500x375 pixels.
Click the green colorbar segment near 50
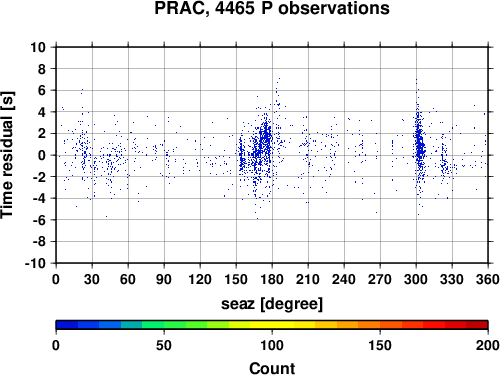[x=164, y=325]
